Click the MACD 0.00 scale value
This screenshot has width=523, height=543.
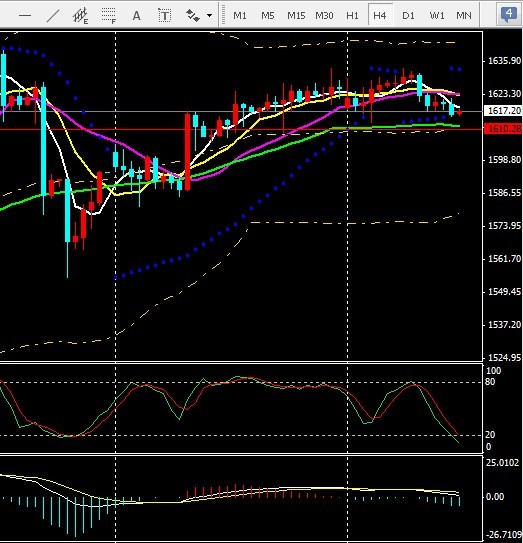(x=495, y=497)
